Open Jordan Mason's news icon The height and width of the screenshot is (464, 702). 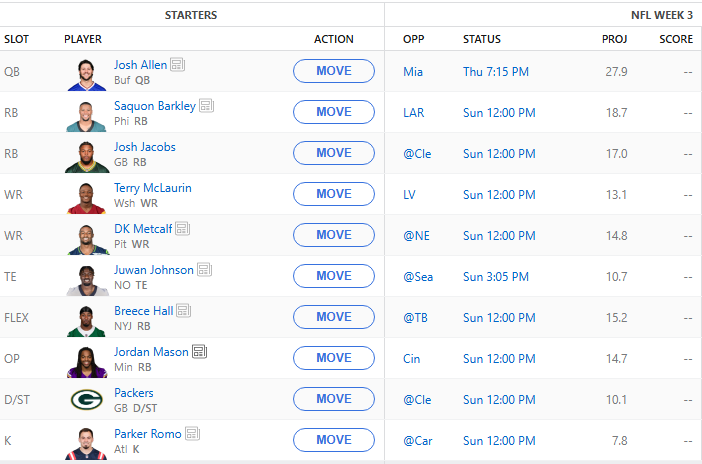coord(199,352)
